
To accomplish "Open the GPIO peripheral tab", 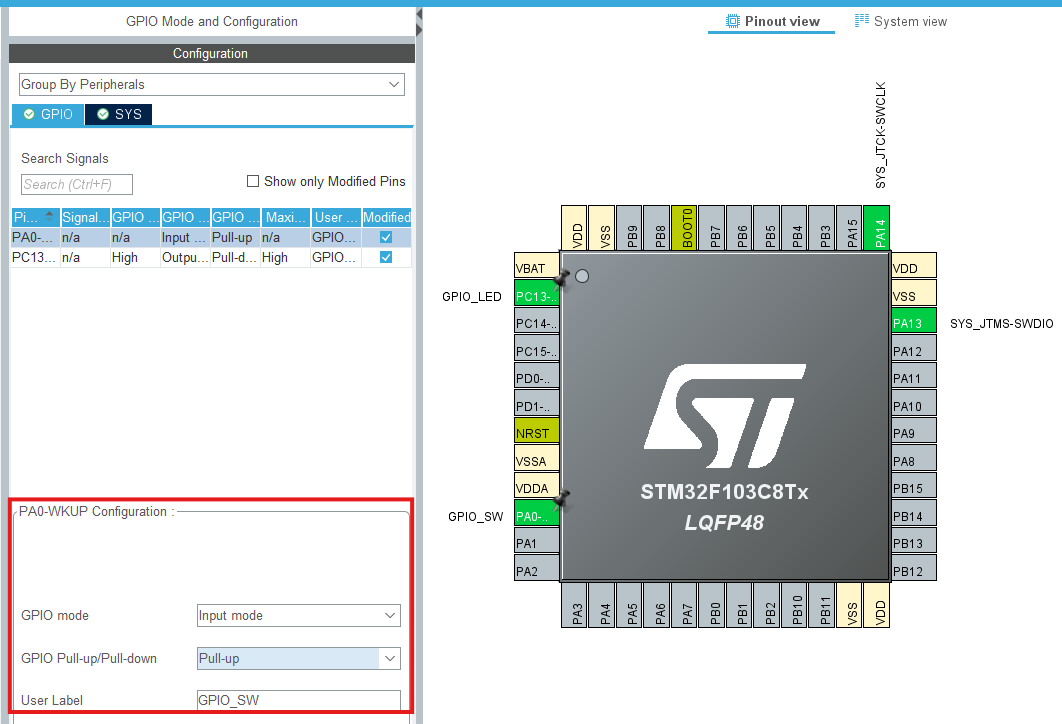I will click(x=48, y=114).
